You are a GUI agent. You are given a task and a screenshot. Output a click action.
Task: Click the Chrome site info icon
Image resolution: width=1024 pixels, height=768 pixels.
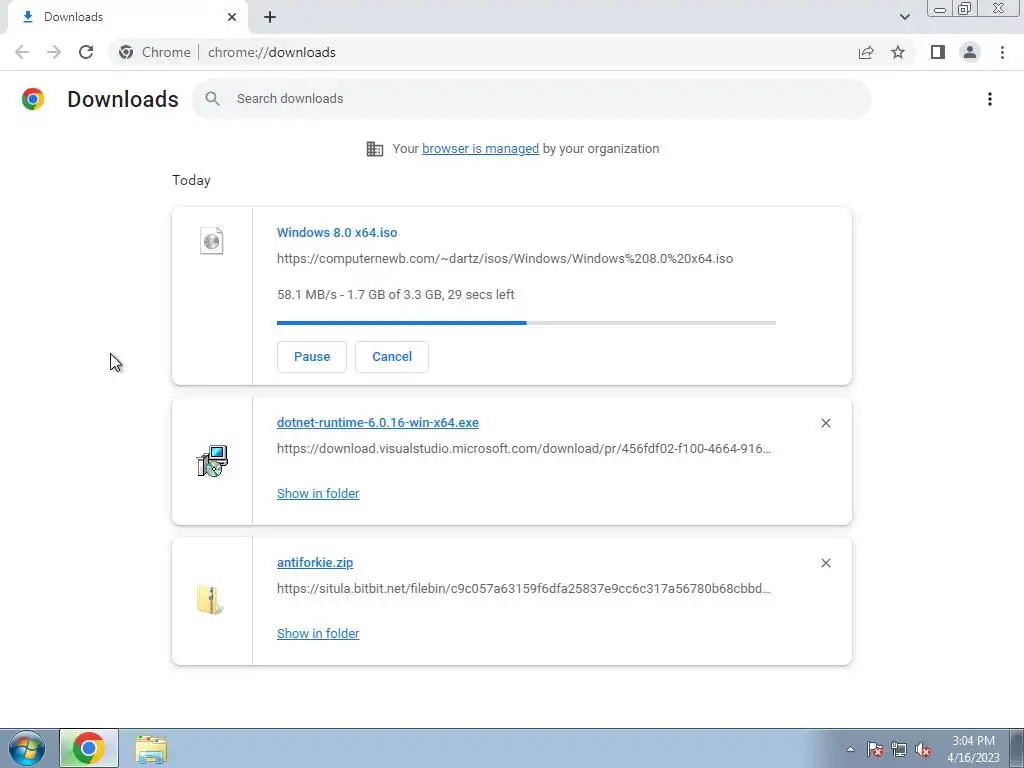(126, 52)
